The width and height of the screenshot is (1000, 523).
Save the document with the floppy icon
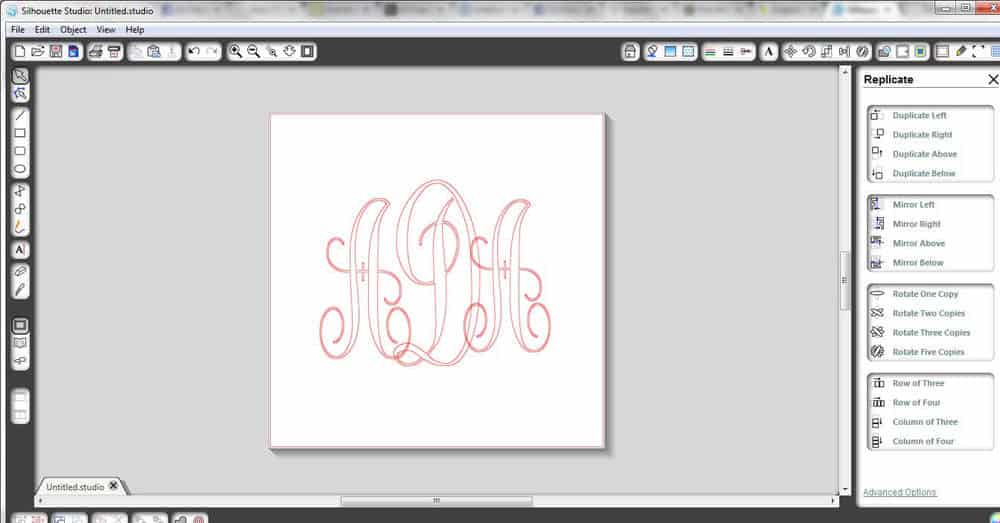click(x=55, y=51)
